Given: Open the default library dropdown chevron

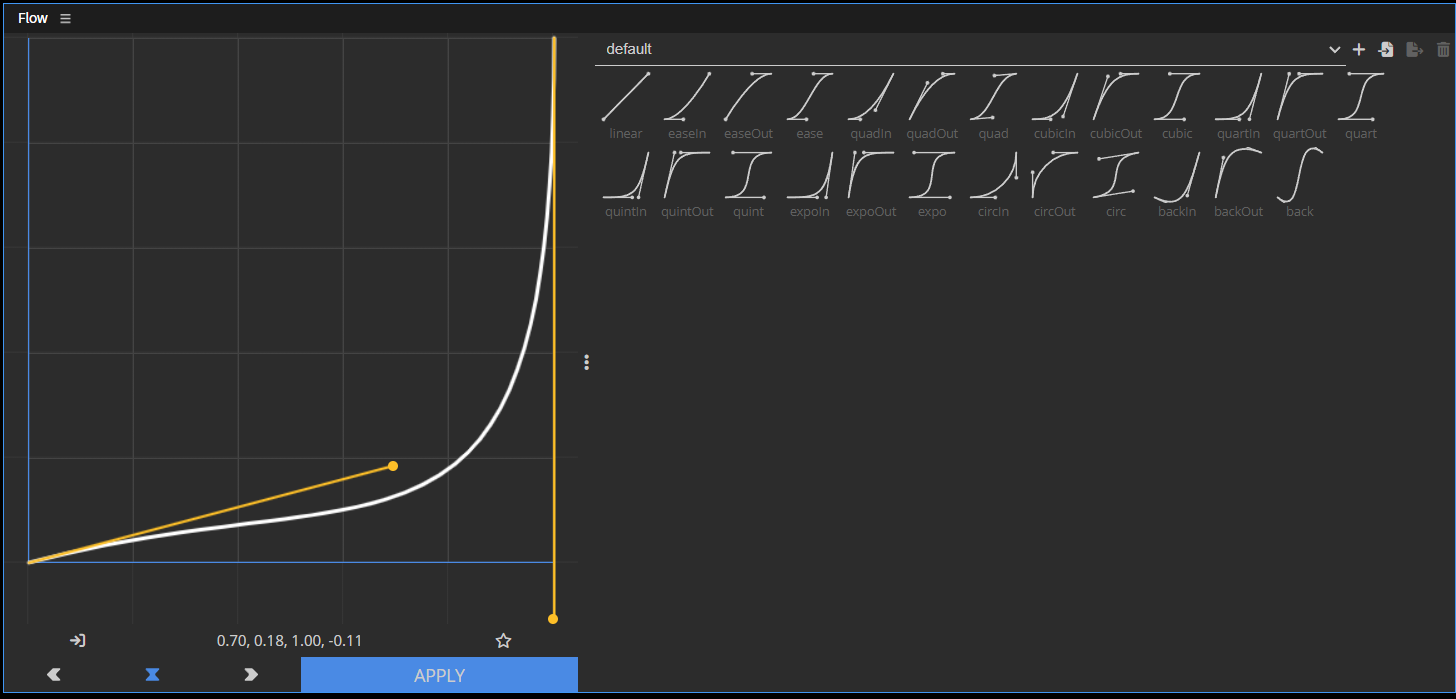Looking at the screenshot, I should (1334, 49).
